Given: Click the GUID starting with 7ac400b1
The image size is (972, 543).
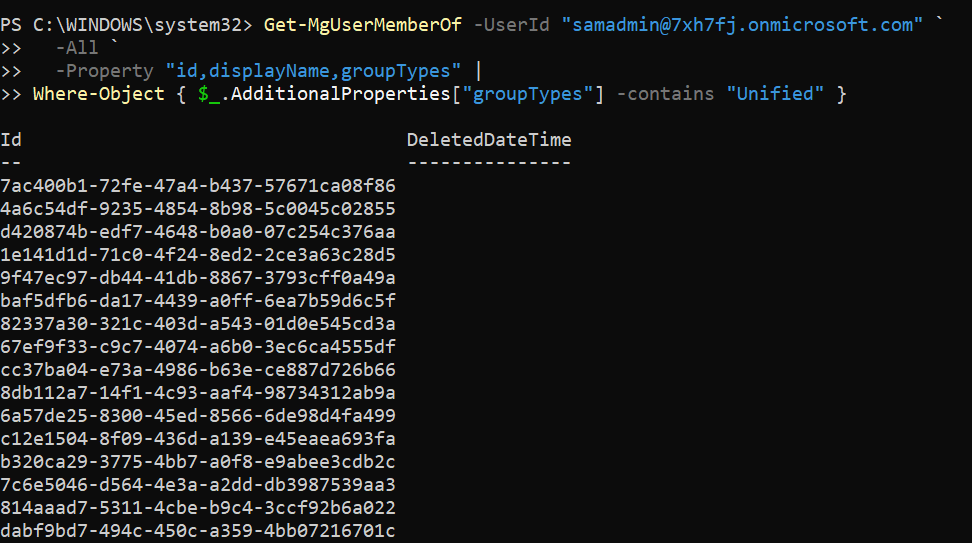Looking at the screenshot, I should (x=198, y=186).
